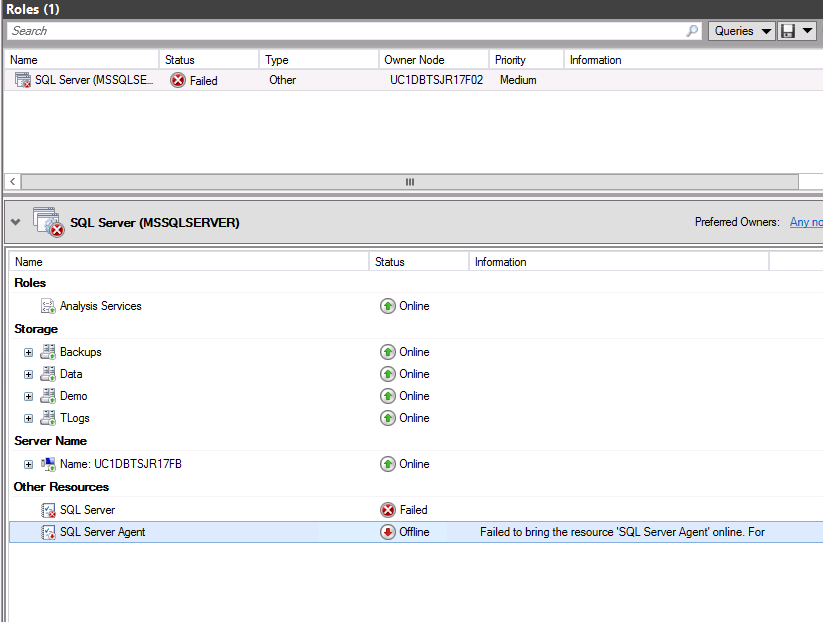Select the SQL Server (MSSQLSE... role row
The height and width of the screenshot is (622, 823).
pyautogui.click(x=414, y=80)
